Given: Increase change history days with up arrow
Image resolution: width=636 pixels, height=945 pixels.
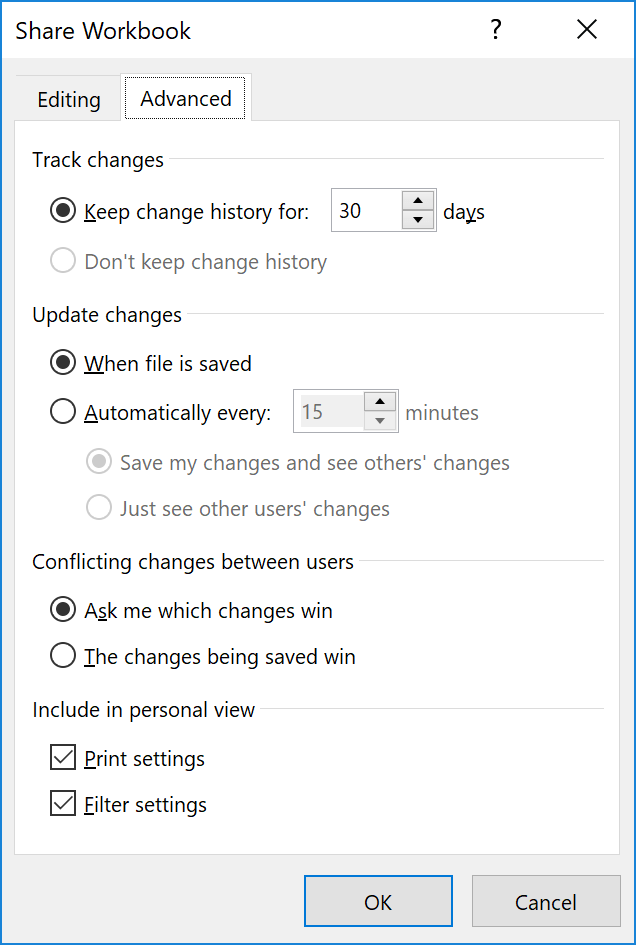Looking at the screenshot, I should click(x=418, y=201).
